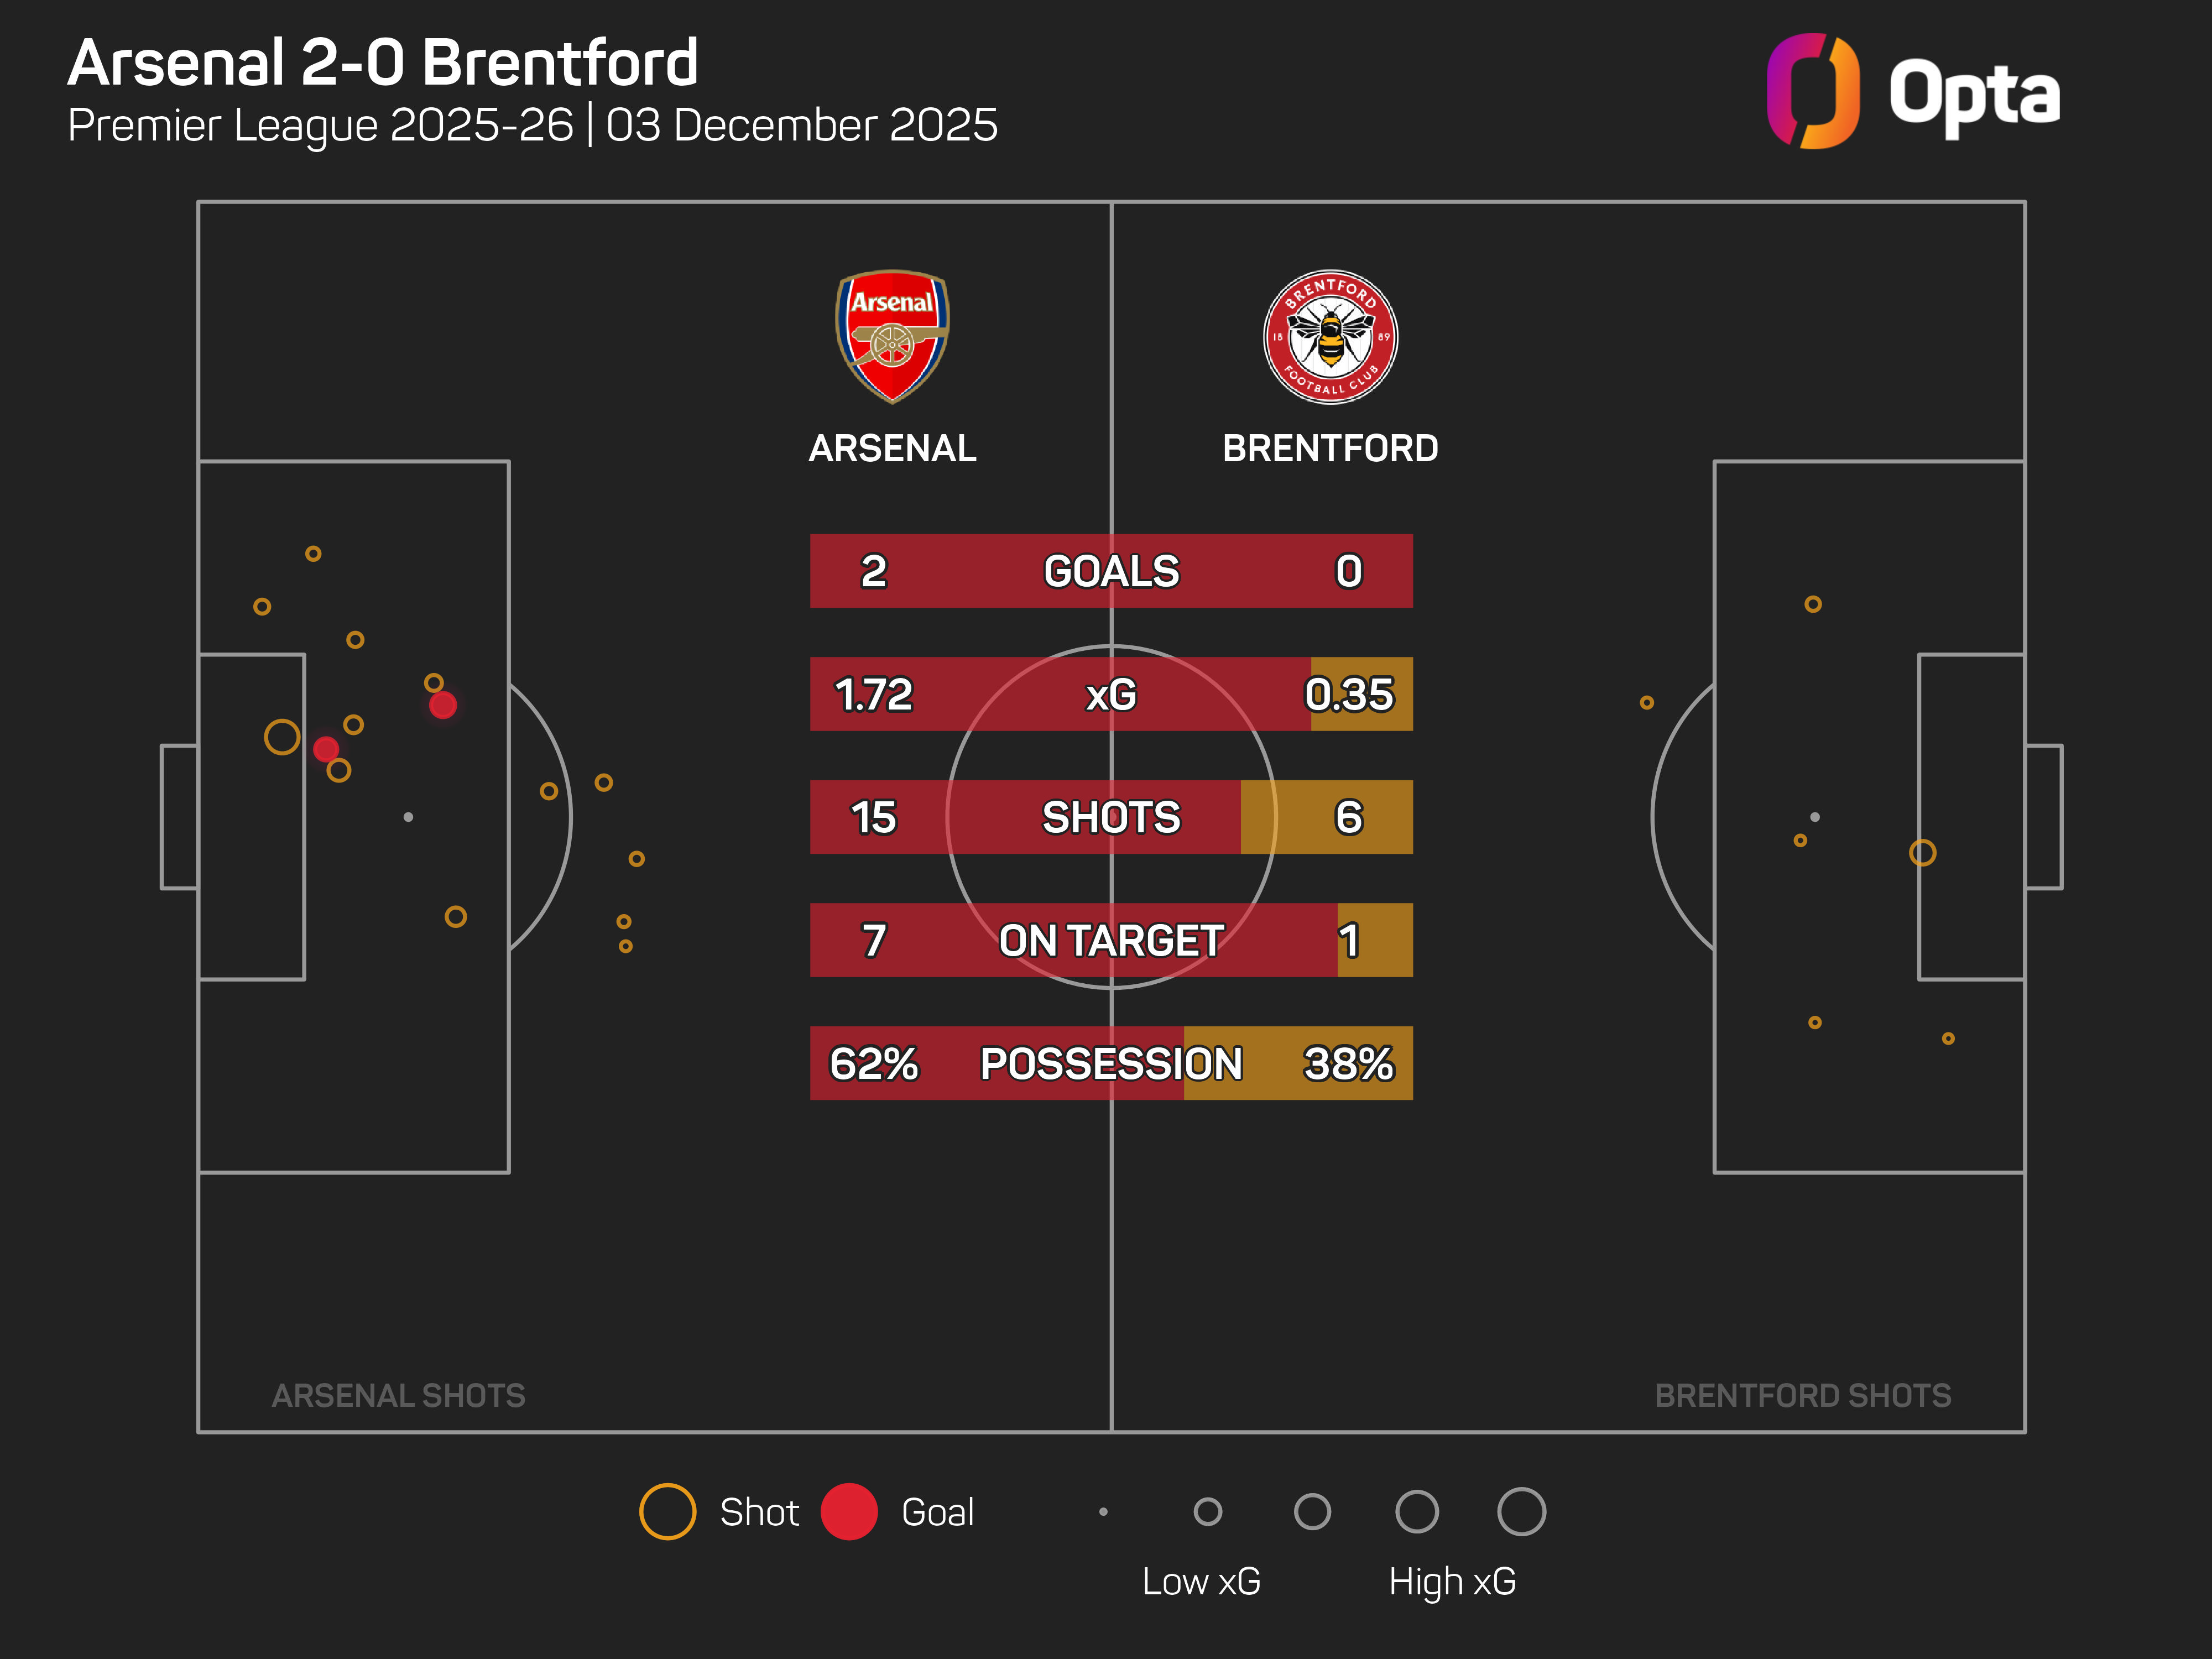The width and height of the screenshot is (2212, 1659).
Task: Select Arsenal's red goal marker nearest the six-yard box
Action: coord(326,749)
